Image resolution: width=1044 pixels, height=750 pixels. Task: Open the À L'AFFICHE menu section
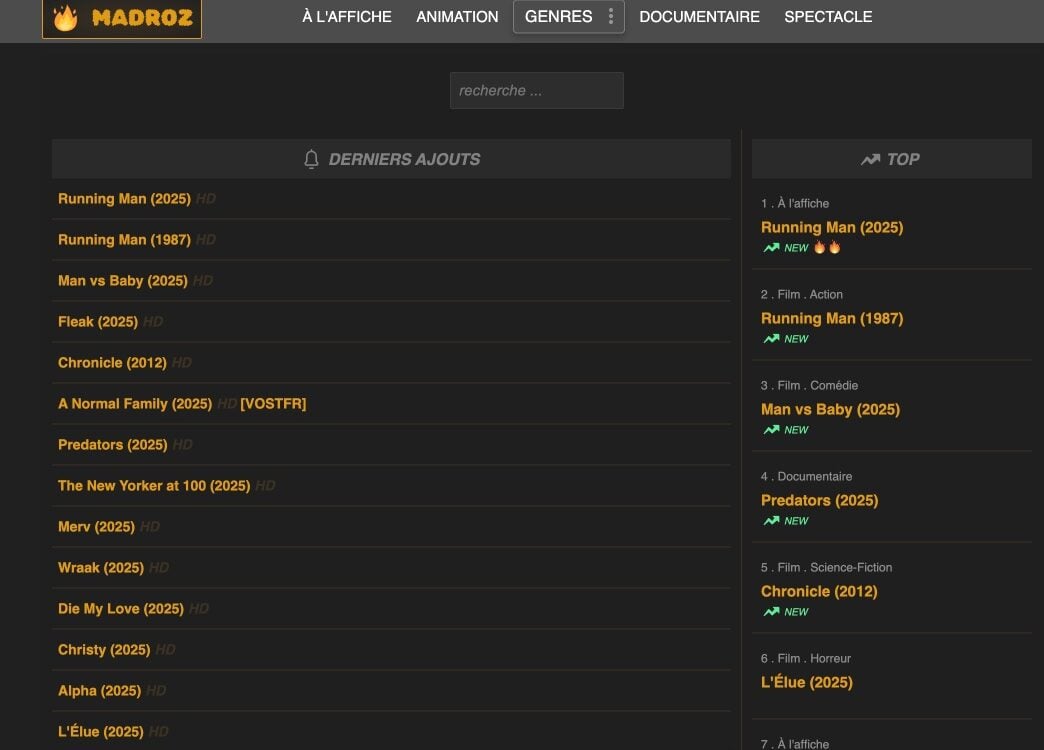point(347,17)
